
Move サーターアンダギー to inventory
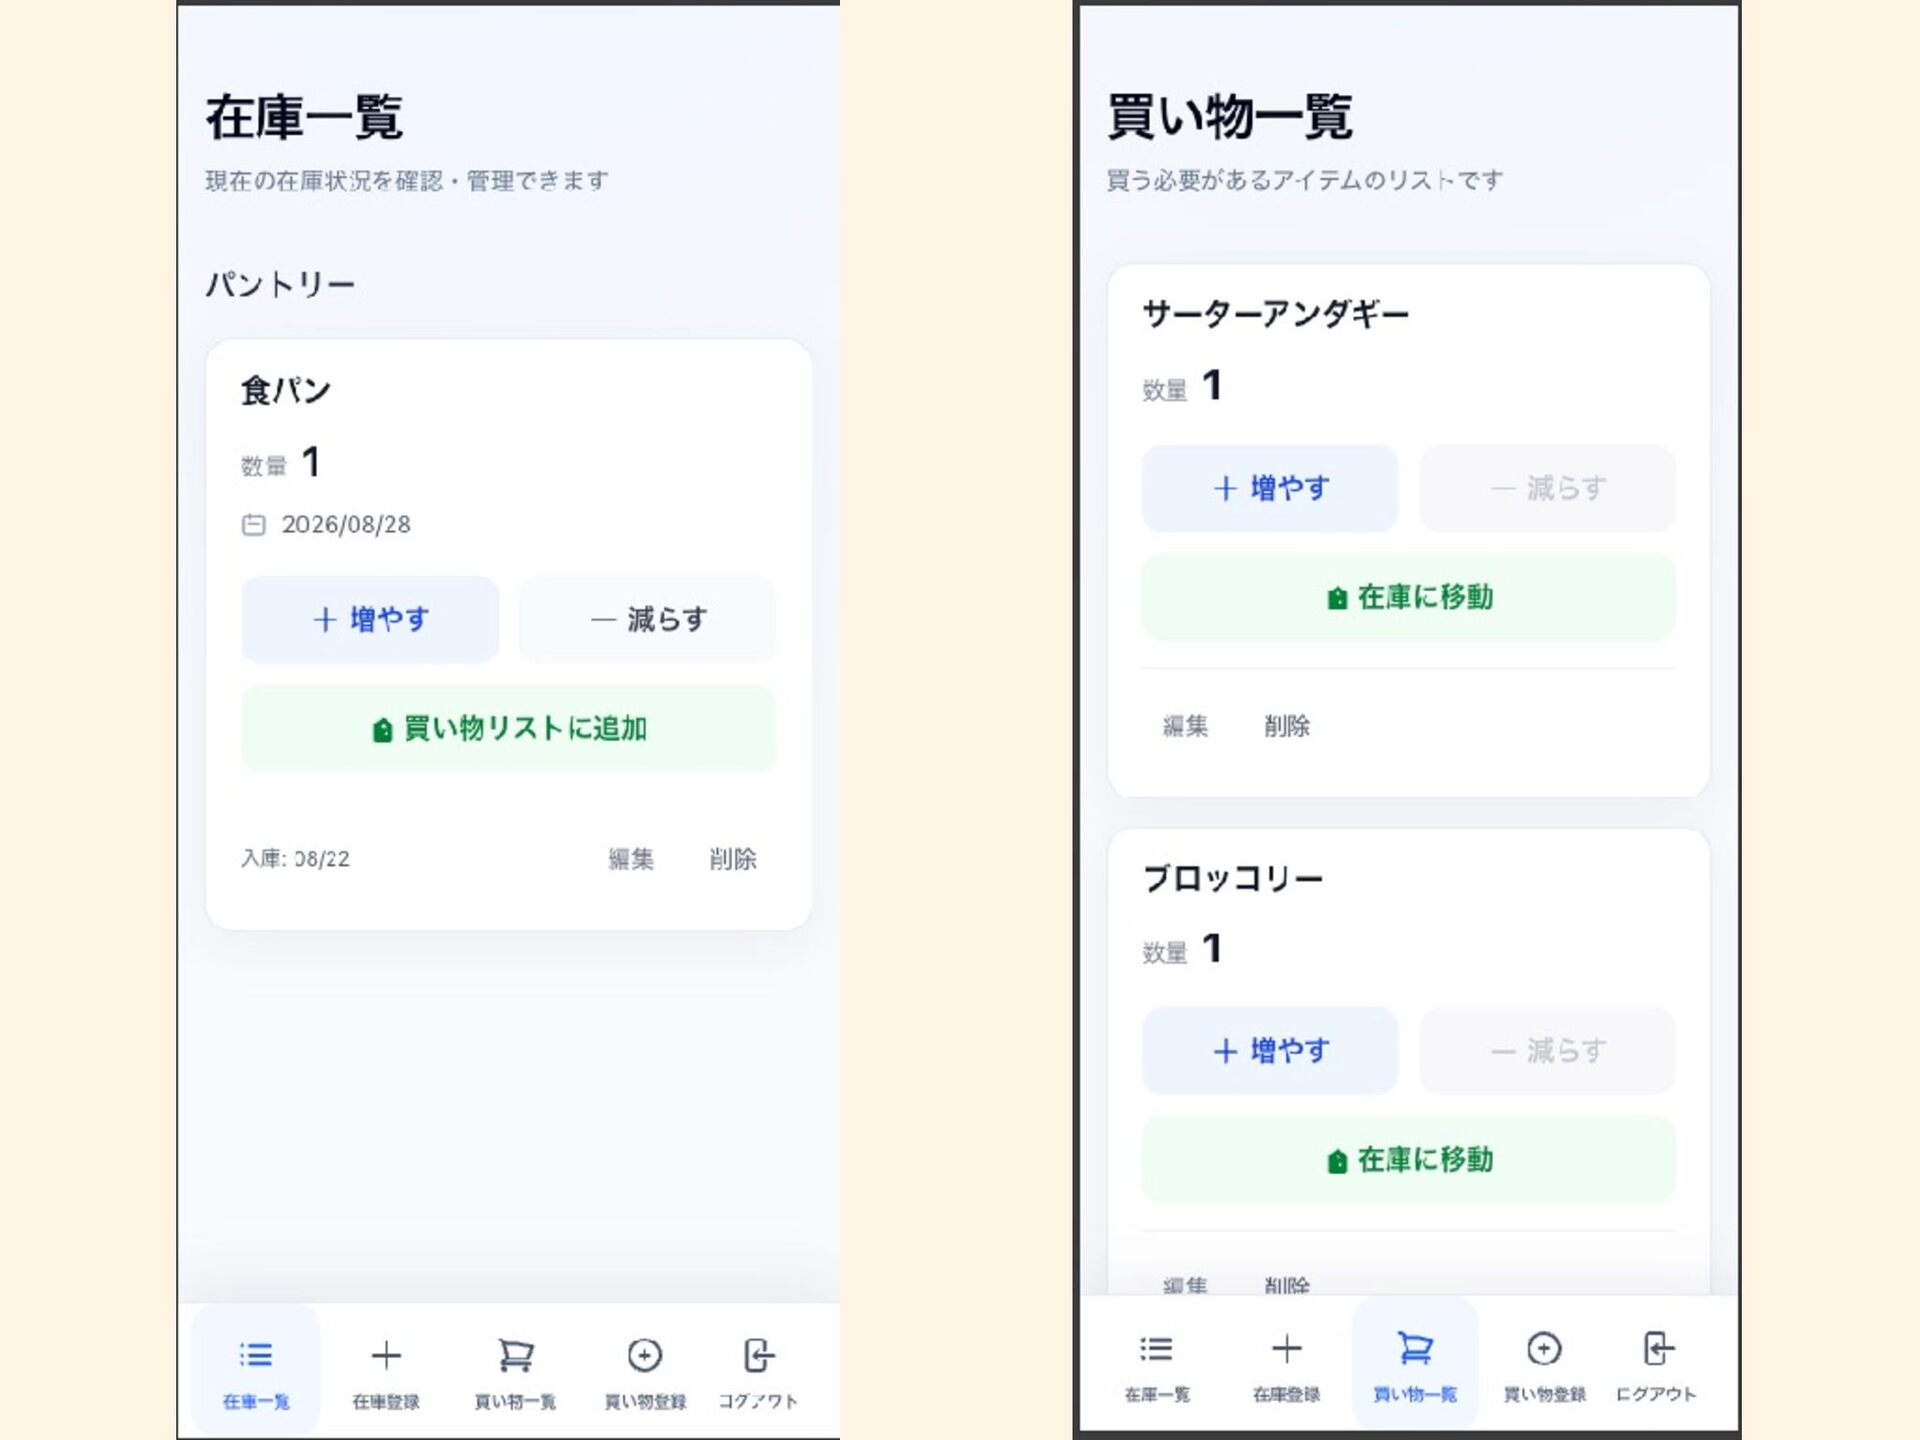tap(1409, 597)
